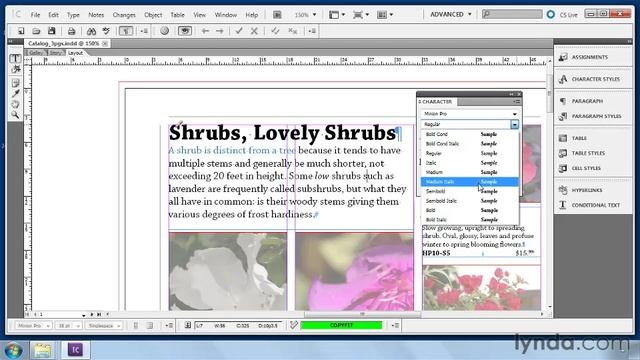The width and height of the screenshot is (640, 360).
Task: Open the File menu
Action: [x=35, y=15]
